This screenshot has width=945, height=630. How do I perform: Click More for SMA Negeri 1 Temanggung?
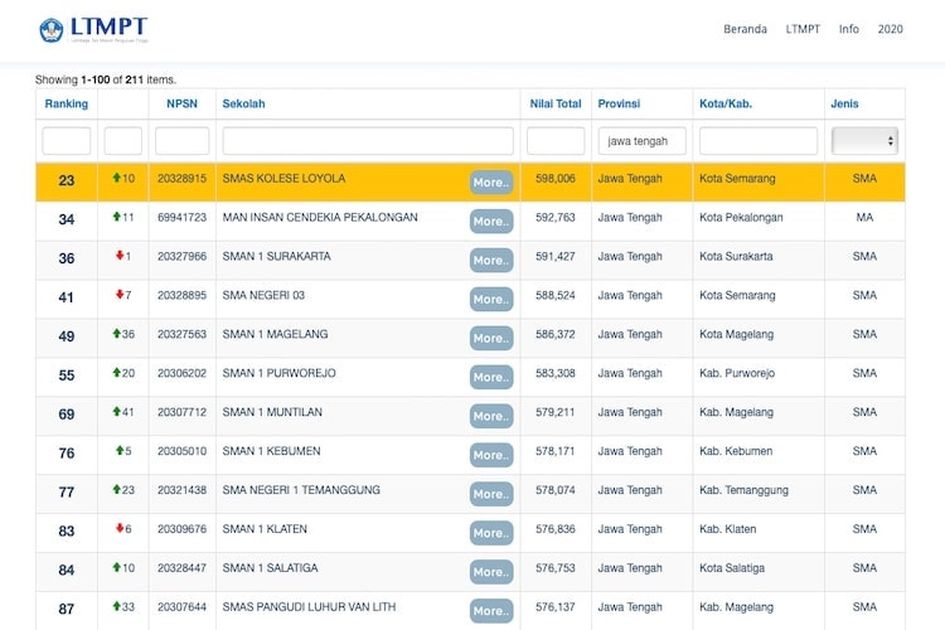pos(491,494)
